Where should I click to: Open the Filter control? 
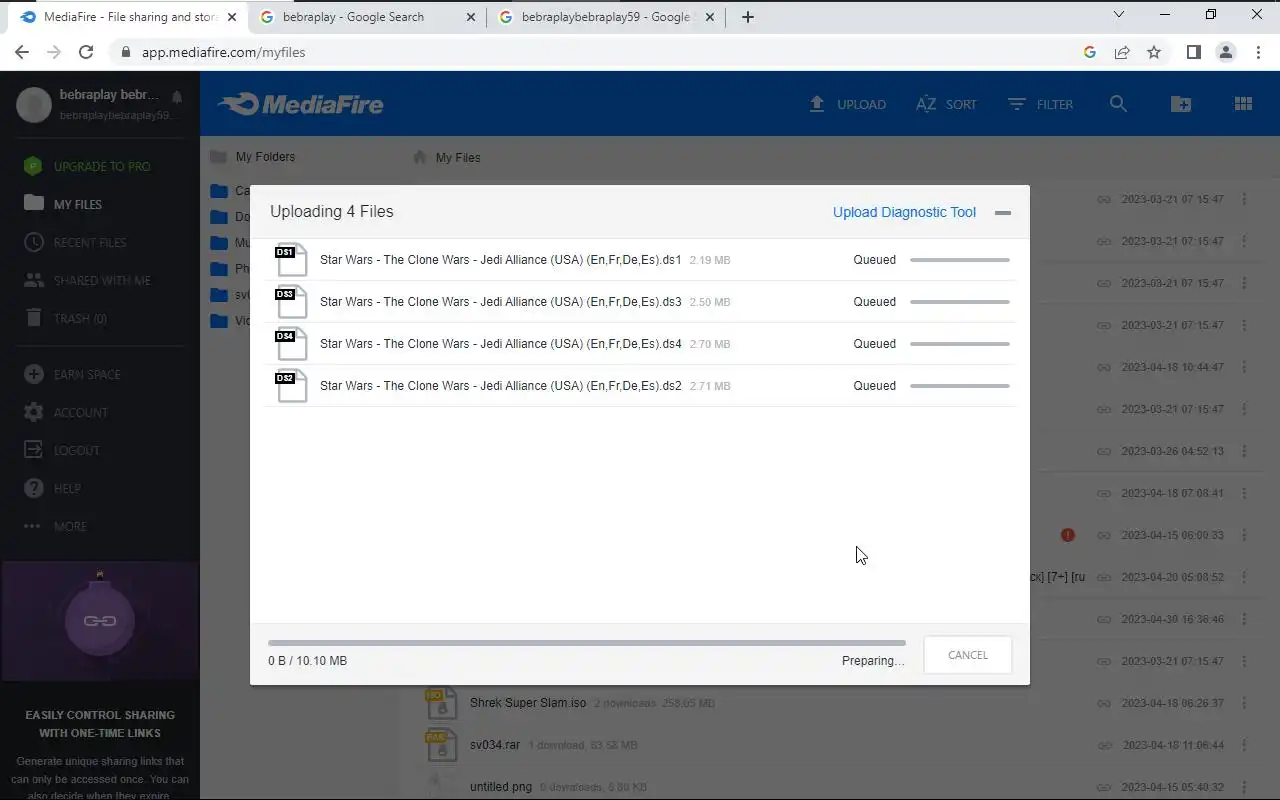point(1040,104)
